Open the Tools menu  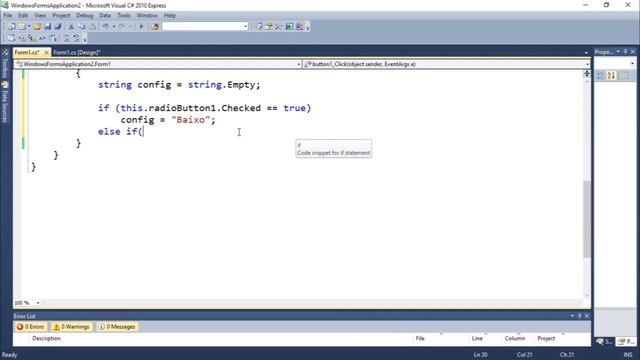tap(124, 16)
